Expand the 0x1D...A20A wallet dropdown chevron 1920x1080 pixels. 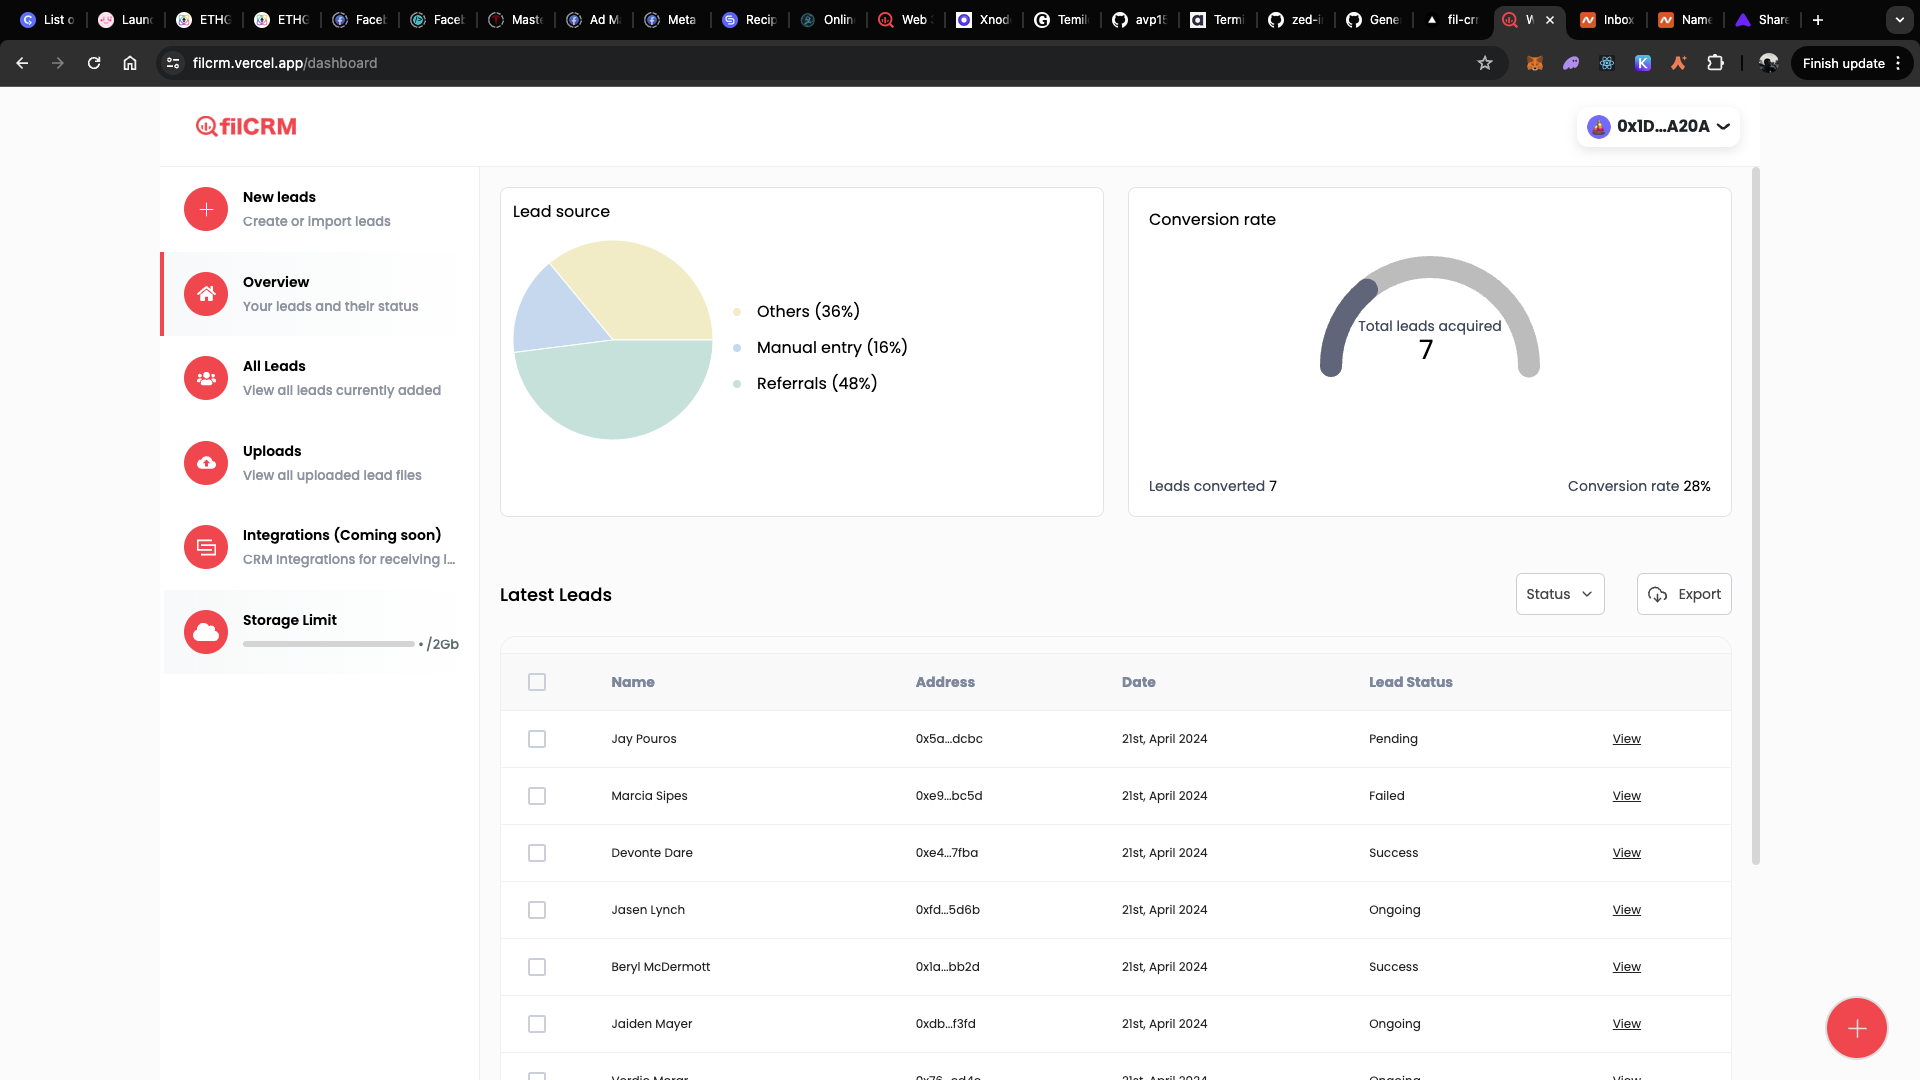click(x=1724, y=127)
